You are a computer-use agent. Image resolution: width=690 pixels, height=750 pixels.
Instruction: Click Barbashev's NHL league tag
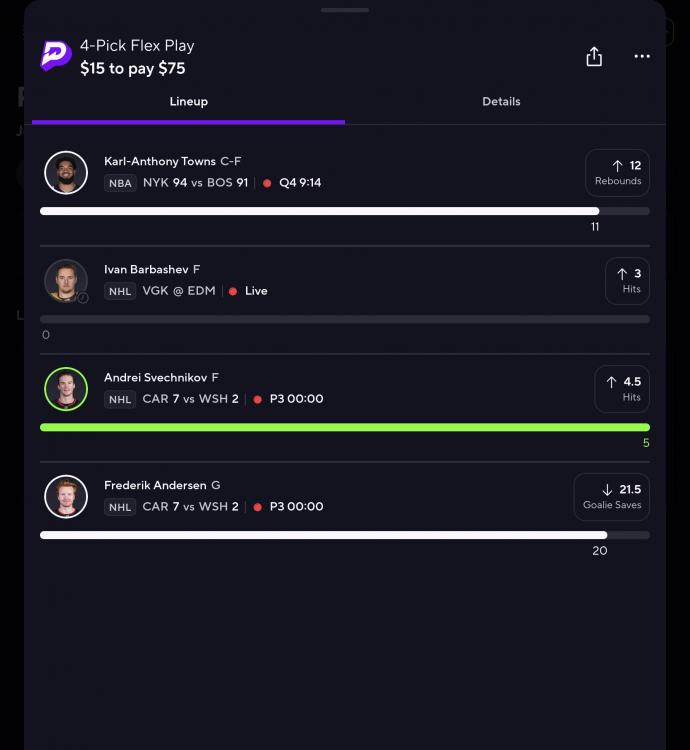[x=120, y=291]
